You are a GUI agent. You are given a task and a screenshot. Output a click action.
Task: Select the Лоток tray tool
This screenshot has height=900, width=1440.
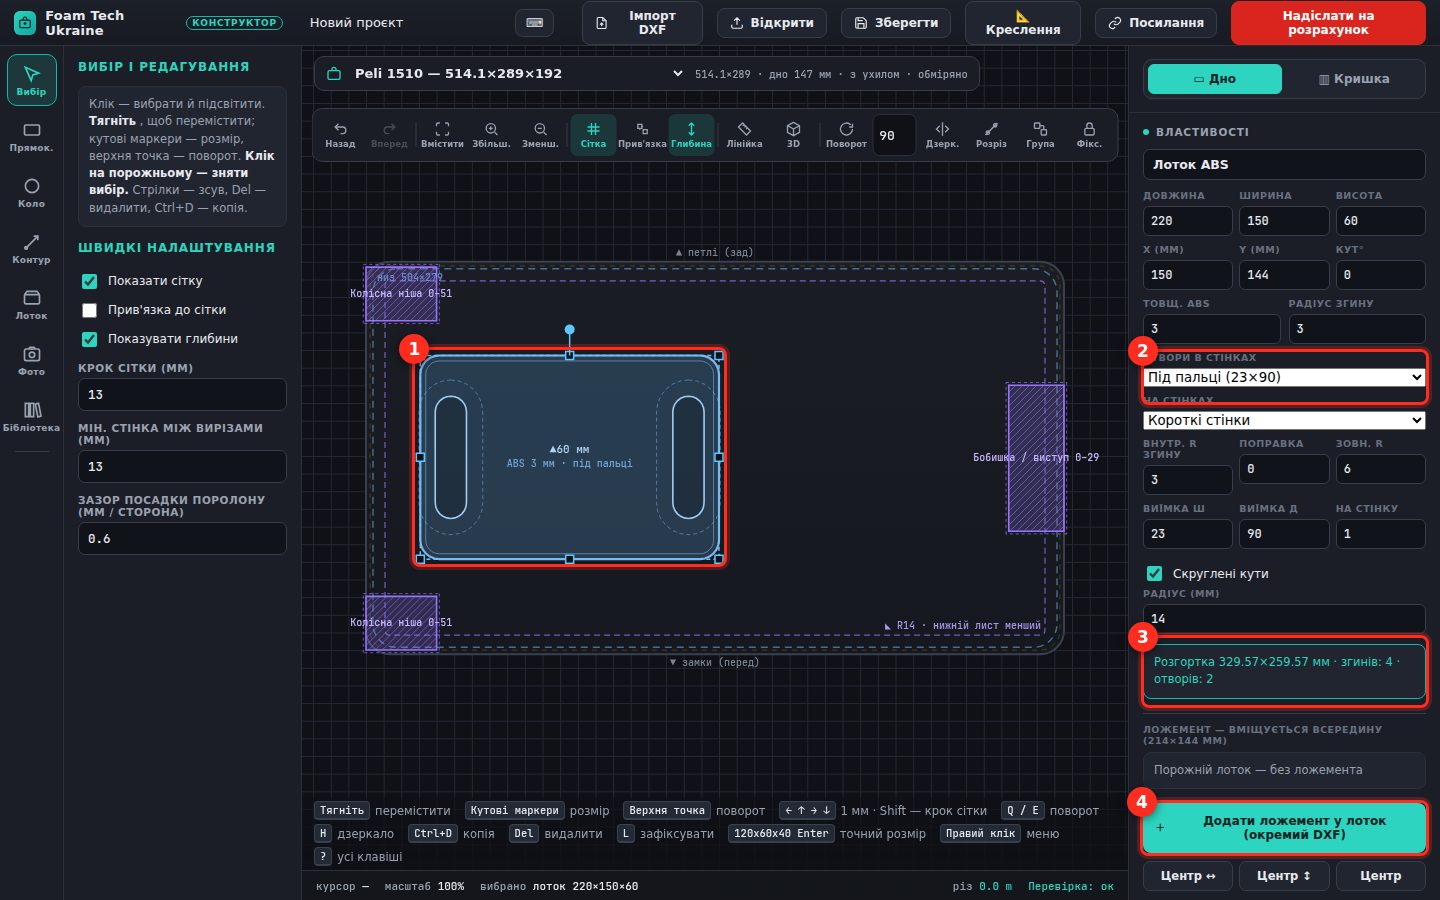(31, 305)
